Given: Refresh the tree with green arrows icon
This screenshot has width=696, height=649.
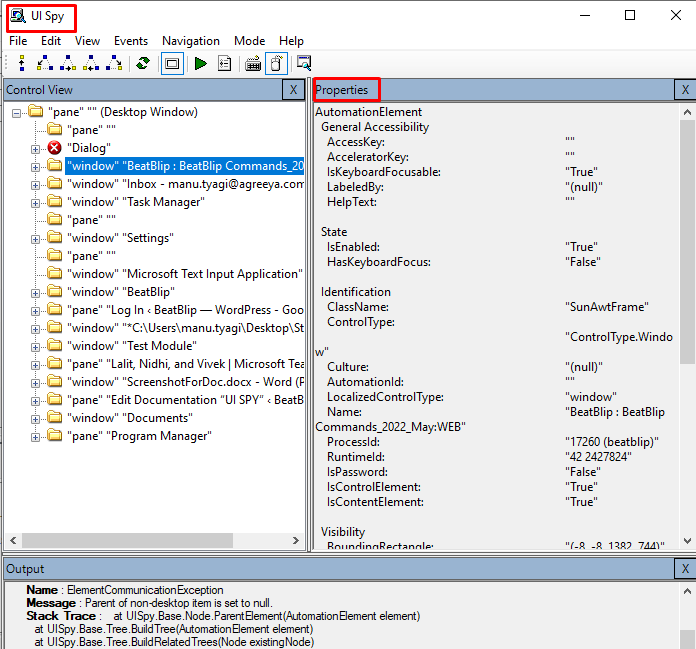Looking at the screenshot, I should click(x=144, y=64).
